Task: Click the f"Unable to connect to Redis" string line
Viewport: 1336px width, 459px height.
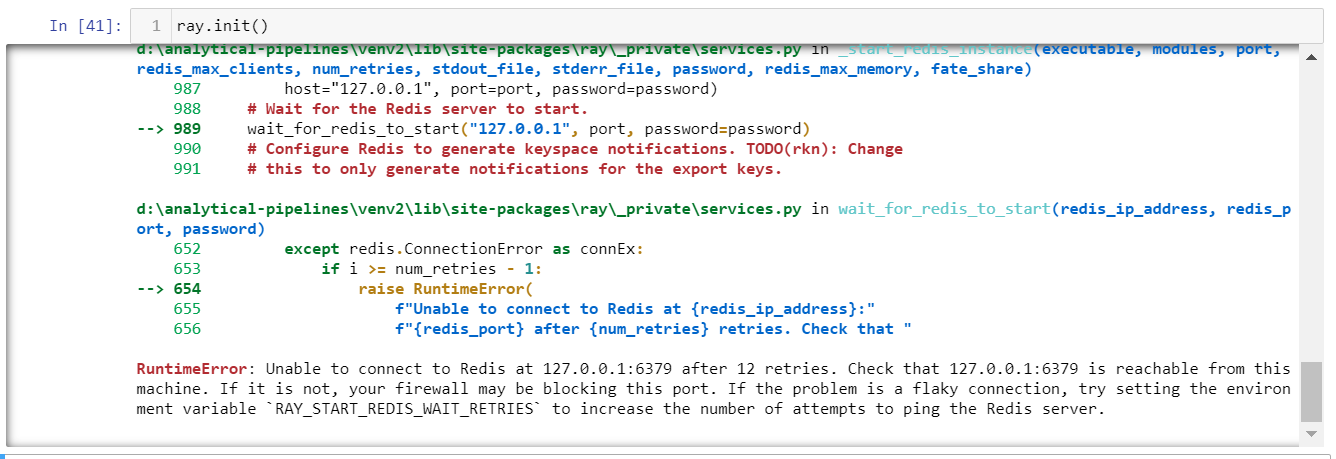Action: click(635, 309)
